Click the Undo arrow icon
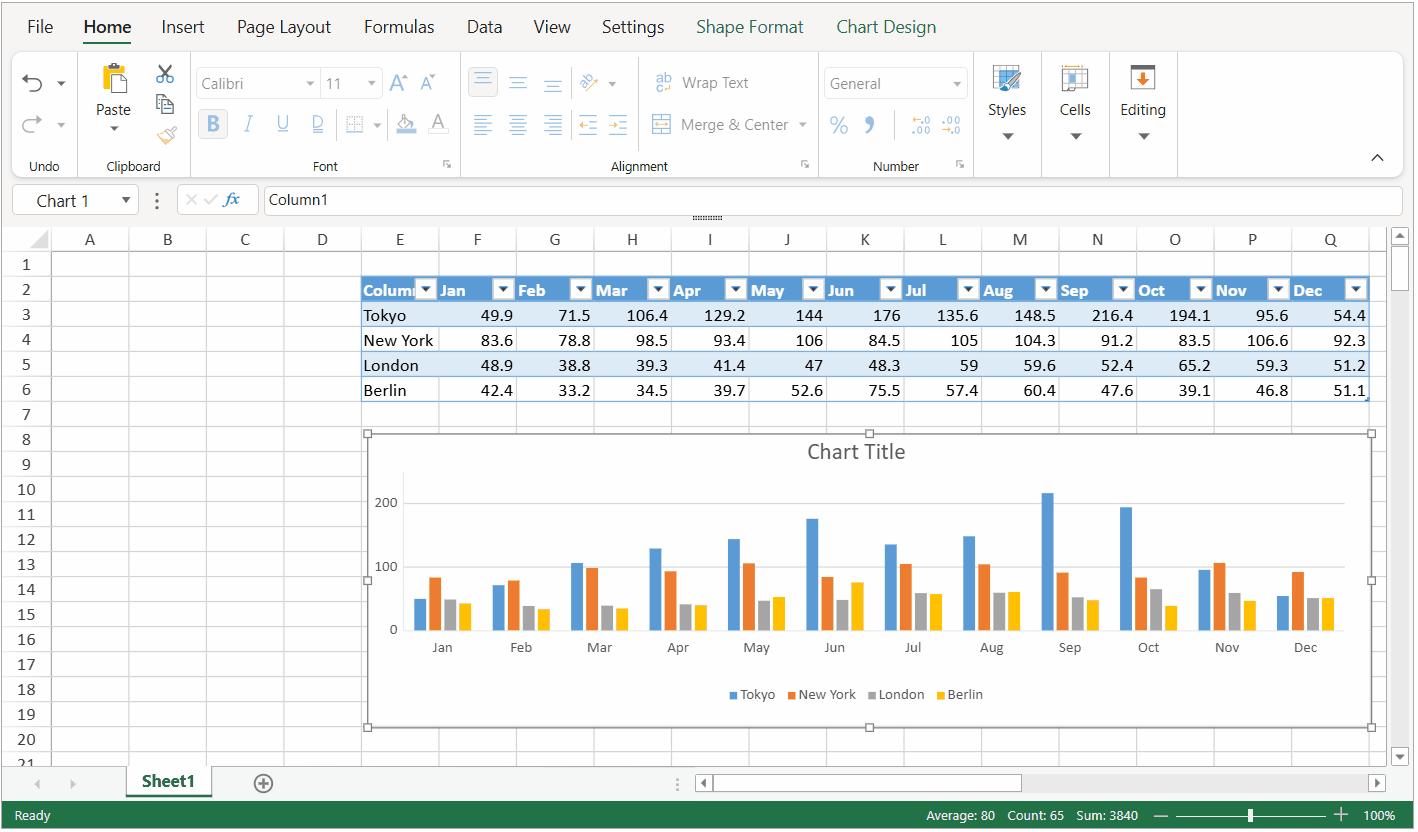The image size is (1418, 832). [32, 83]
